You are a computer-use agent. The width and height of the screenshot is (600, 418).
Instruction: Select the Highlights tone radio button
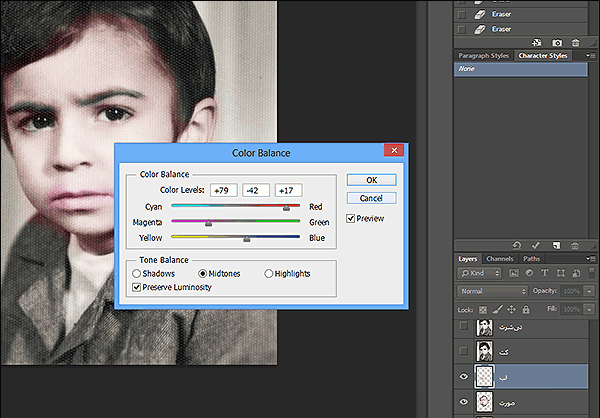click(269, 273)
